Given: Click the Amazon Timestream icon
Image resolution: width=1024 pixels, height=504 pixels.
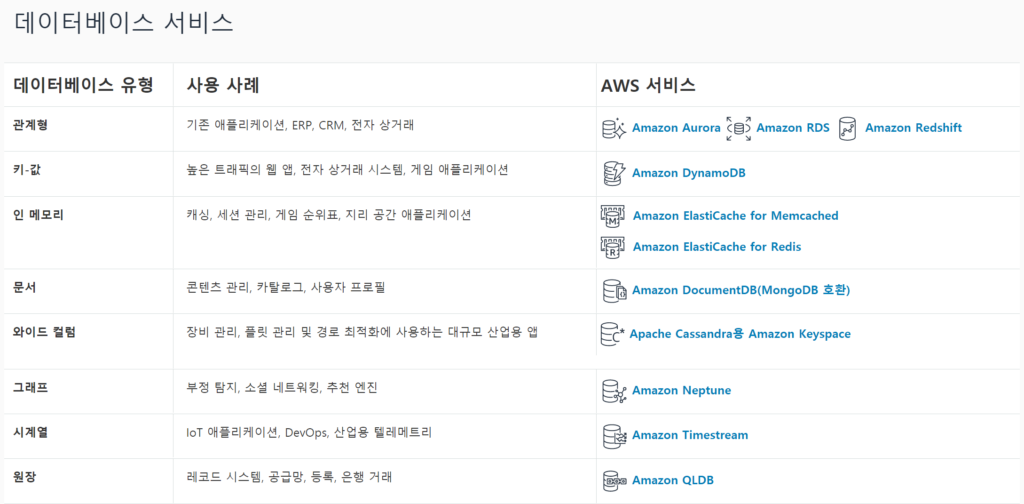Looking at the screenshot, I should click(x=613, y=435).
